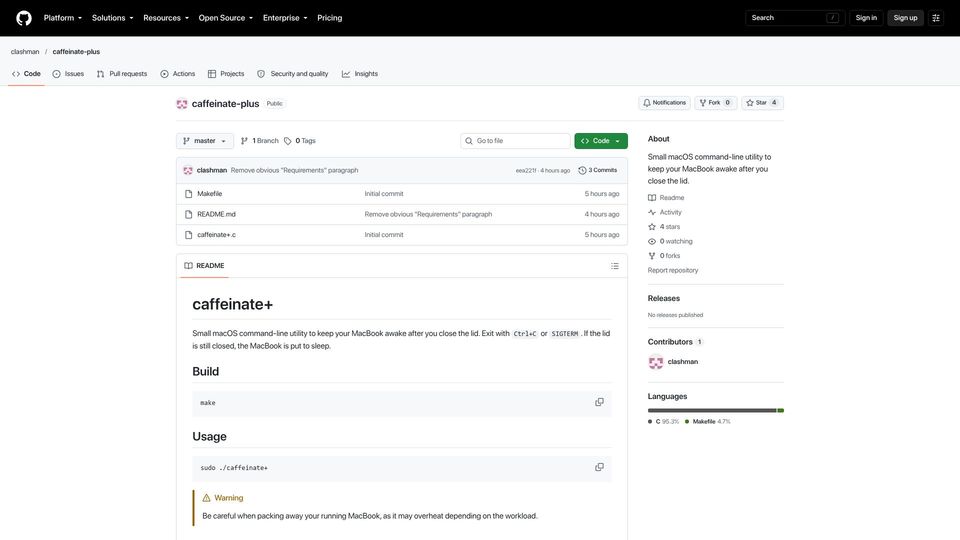This screenshot has height=540, width=960.
Task: View the 0 forks link
Action: [664, 256]
